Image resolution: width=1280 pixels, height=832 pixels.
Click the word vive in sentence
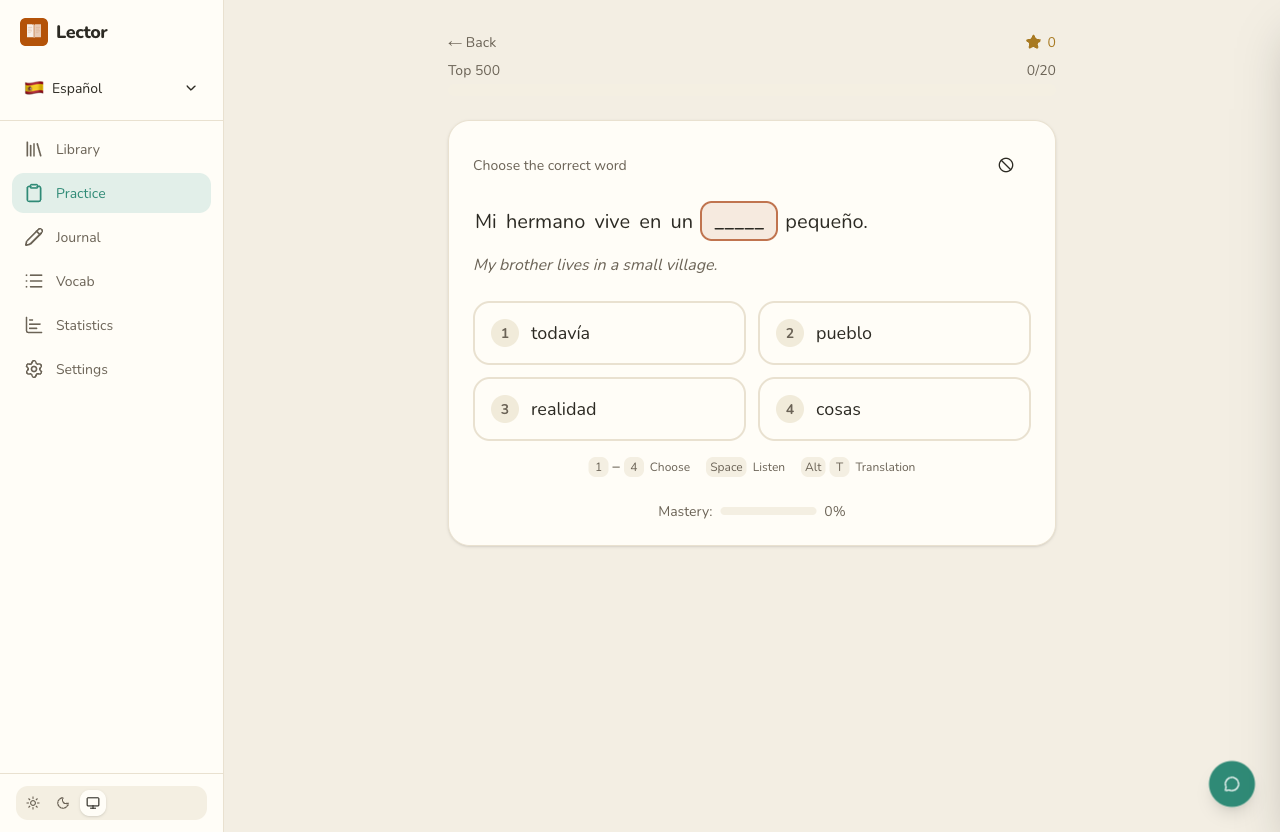click(612, 221)
